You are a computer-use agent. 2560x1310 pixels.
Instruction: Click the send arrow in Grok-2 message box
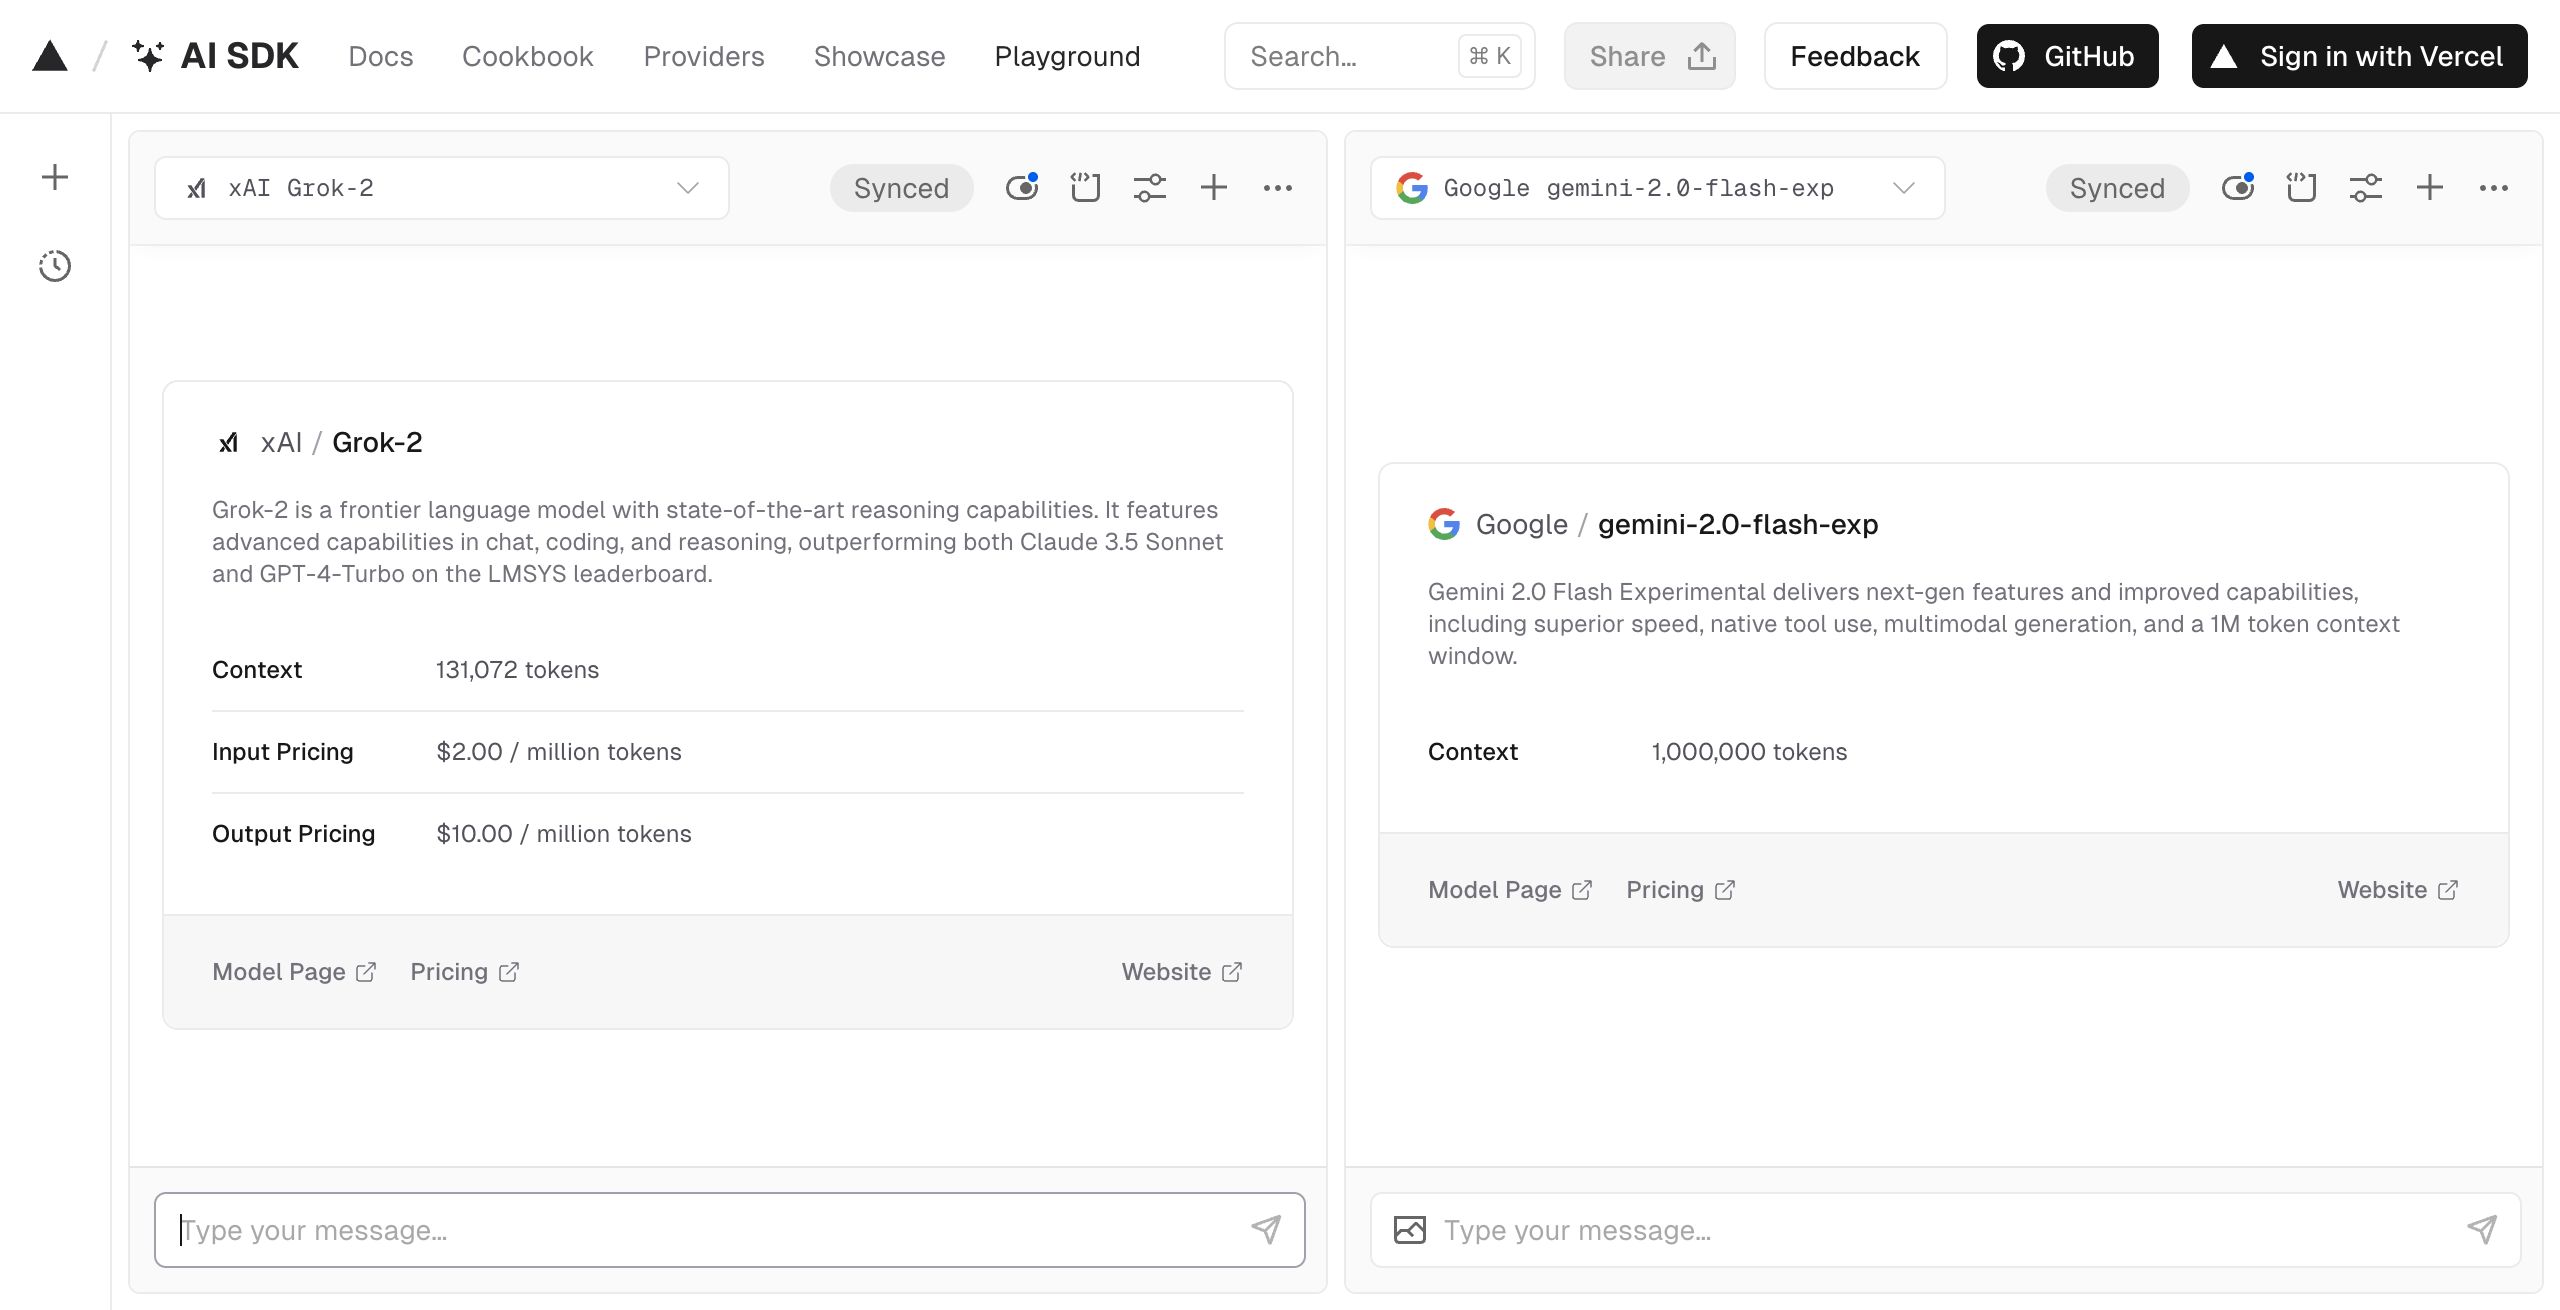point(1266,1230)
